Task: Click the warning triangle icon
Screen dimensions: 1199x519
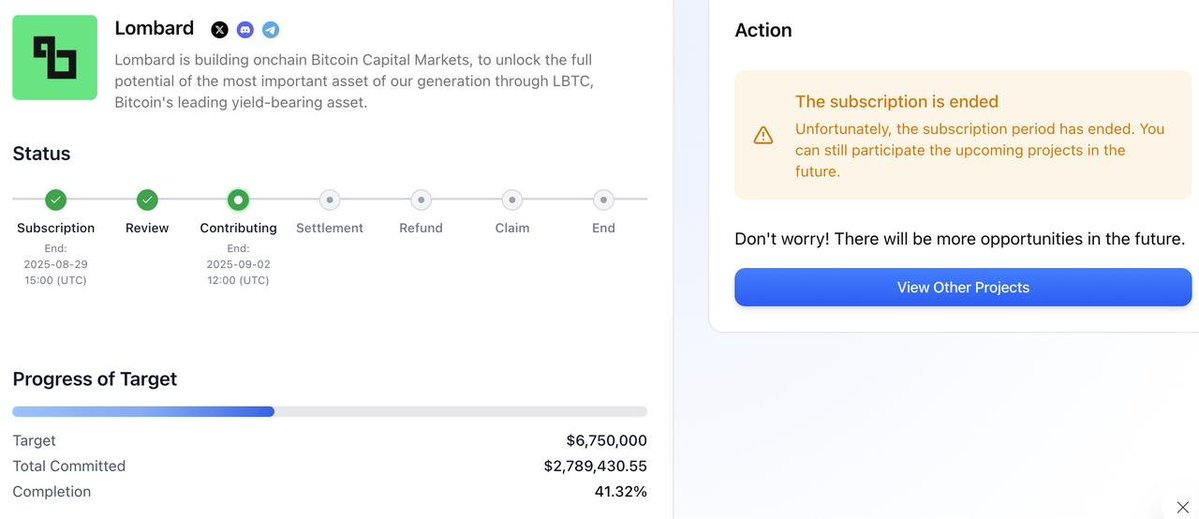Action: pyautogui.click(x=763, y=135)
